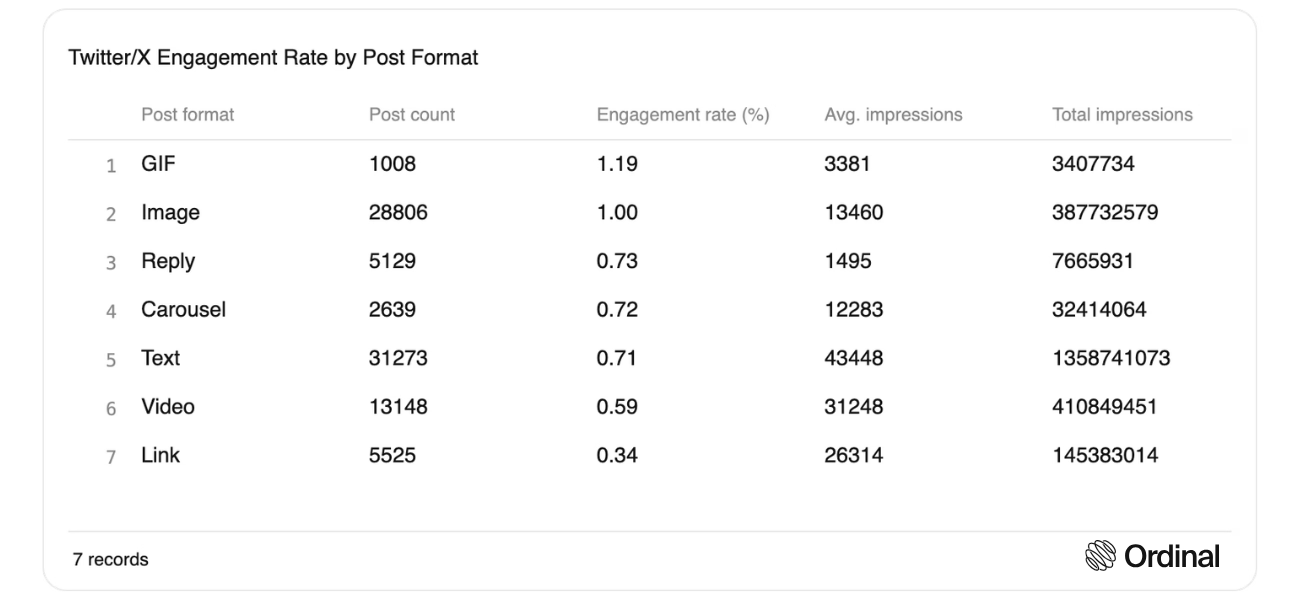Sort by Post format column header

pos(187,115)
